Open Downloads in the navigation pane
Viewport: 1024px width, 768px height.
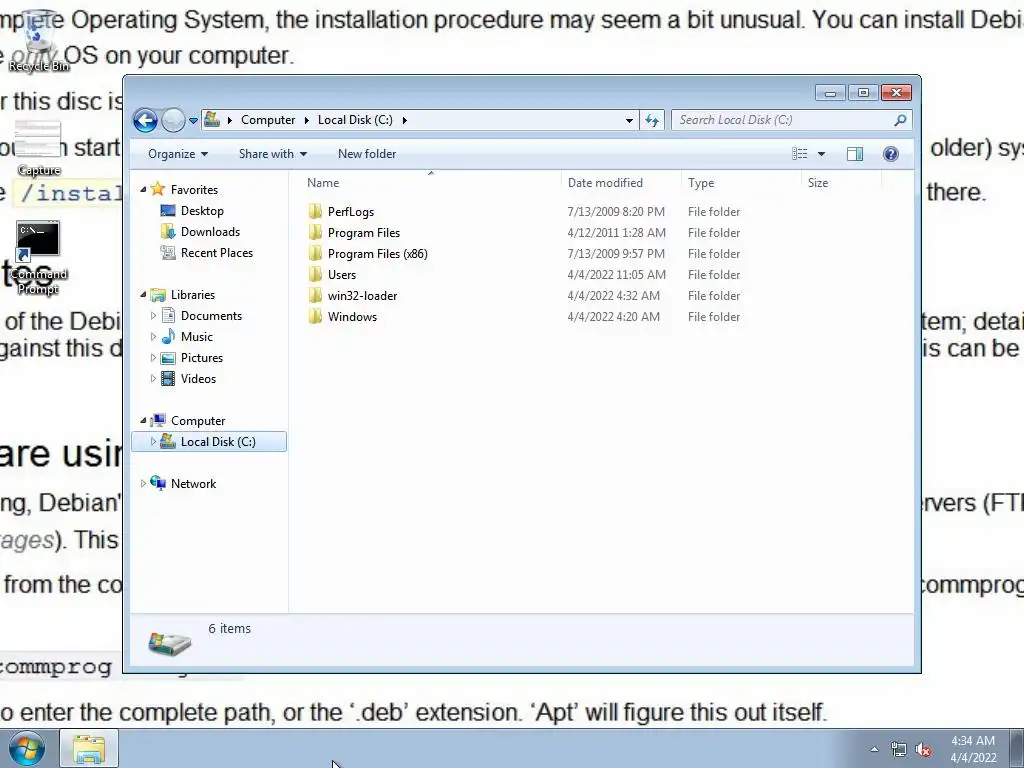pyautogui.click(x=210, y=232)
